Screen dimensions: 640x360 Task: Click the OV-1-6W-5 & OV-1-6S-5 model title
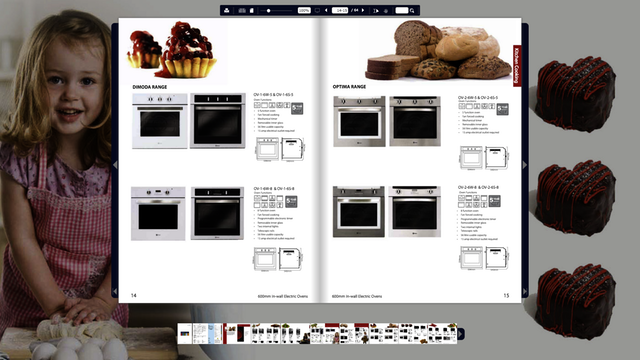tap(273, 95)
